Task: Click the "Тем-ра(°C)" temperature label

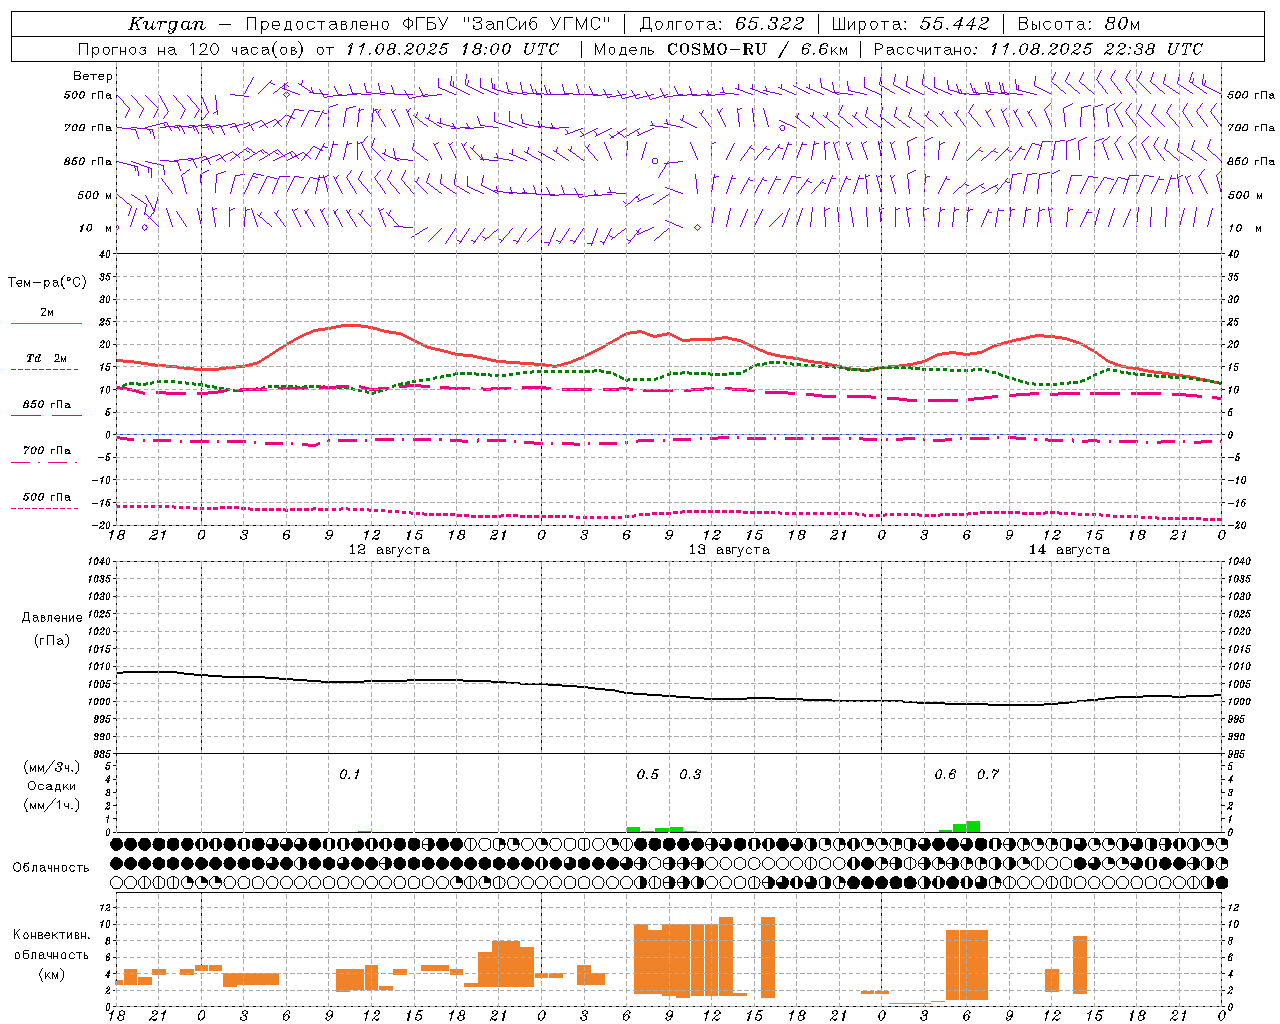Action: 47,283
